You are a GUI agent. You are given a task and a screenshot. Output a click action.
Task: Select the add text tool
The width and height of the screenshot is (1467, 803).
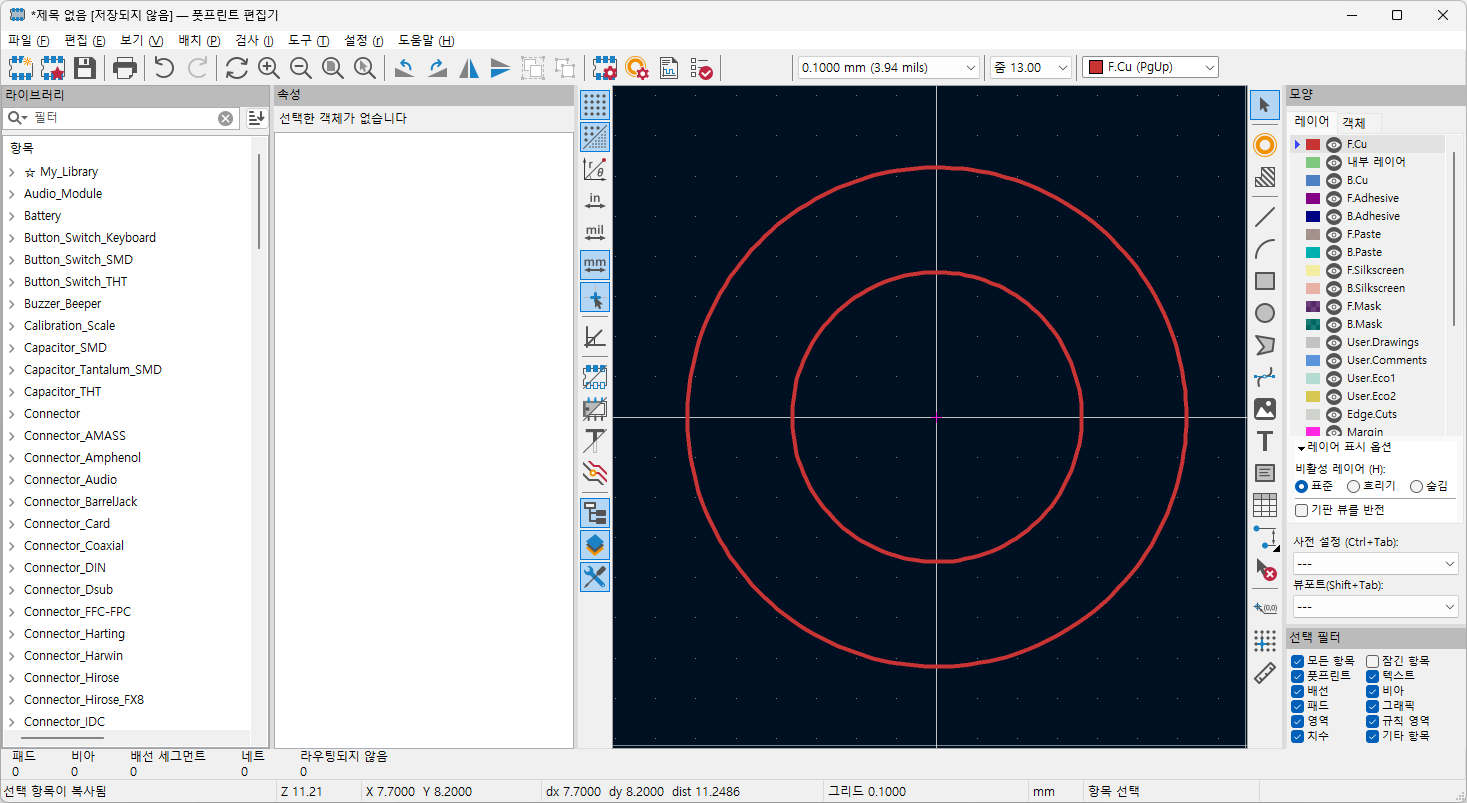pyautogui.click(x=1265, y=441)
